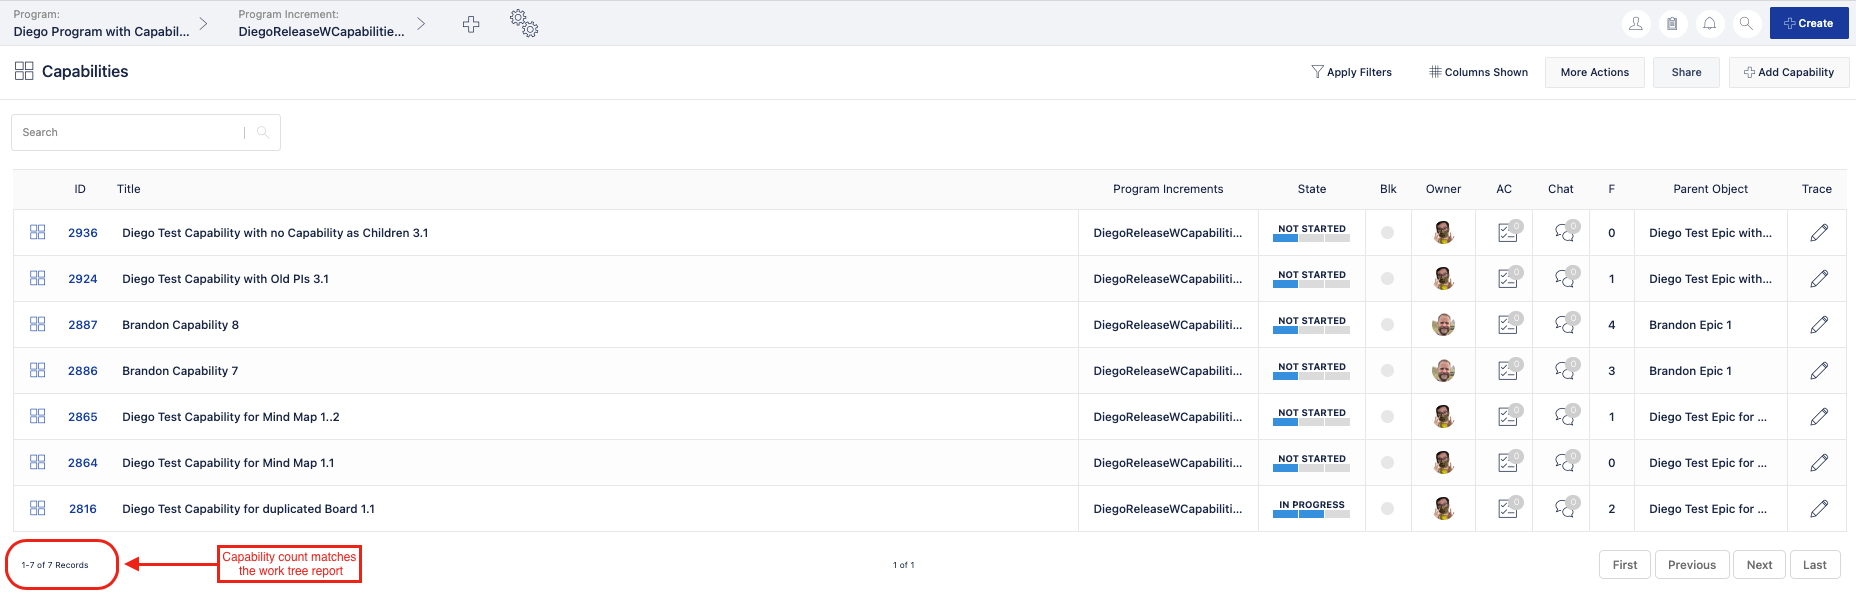Go to the Last page
The height and width of the screenshot is (594, 1856).
[x=1815, y=565]
